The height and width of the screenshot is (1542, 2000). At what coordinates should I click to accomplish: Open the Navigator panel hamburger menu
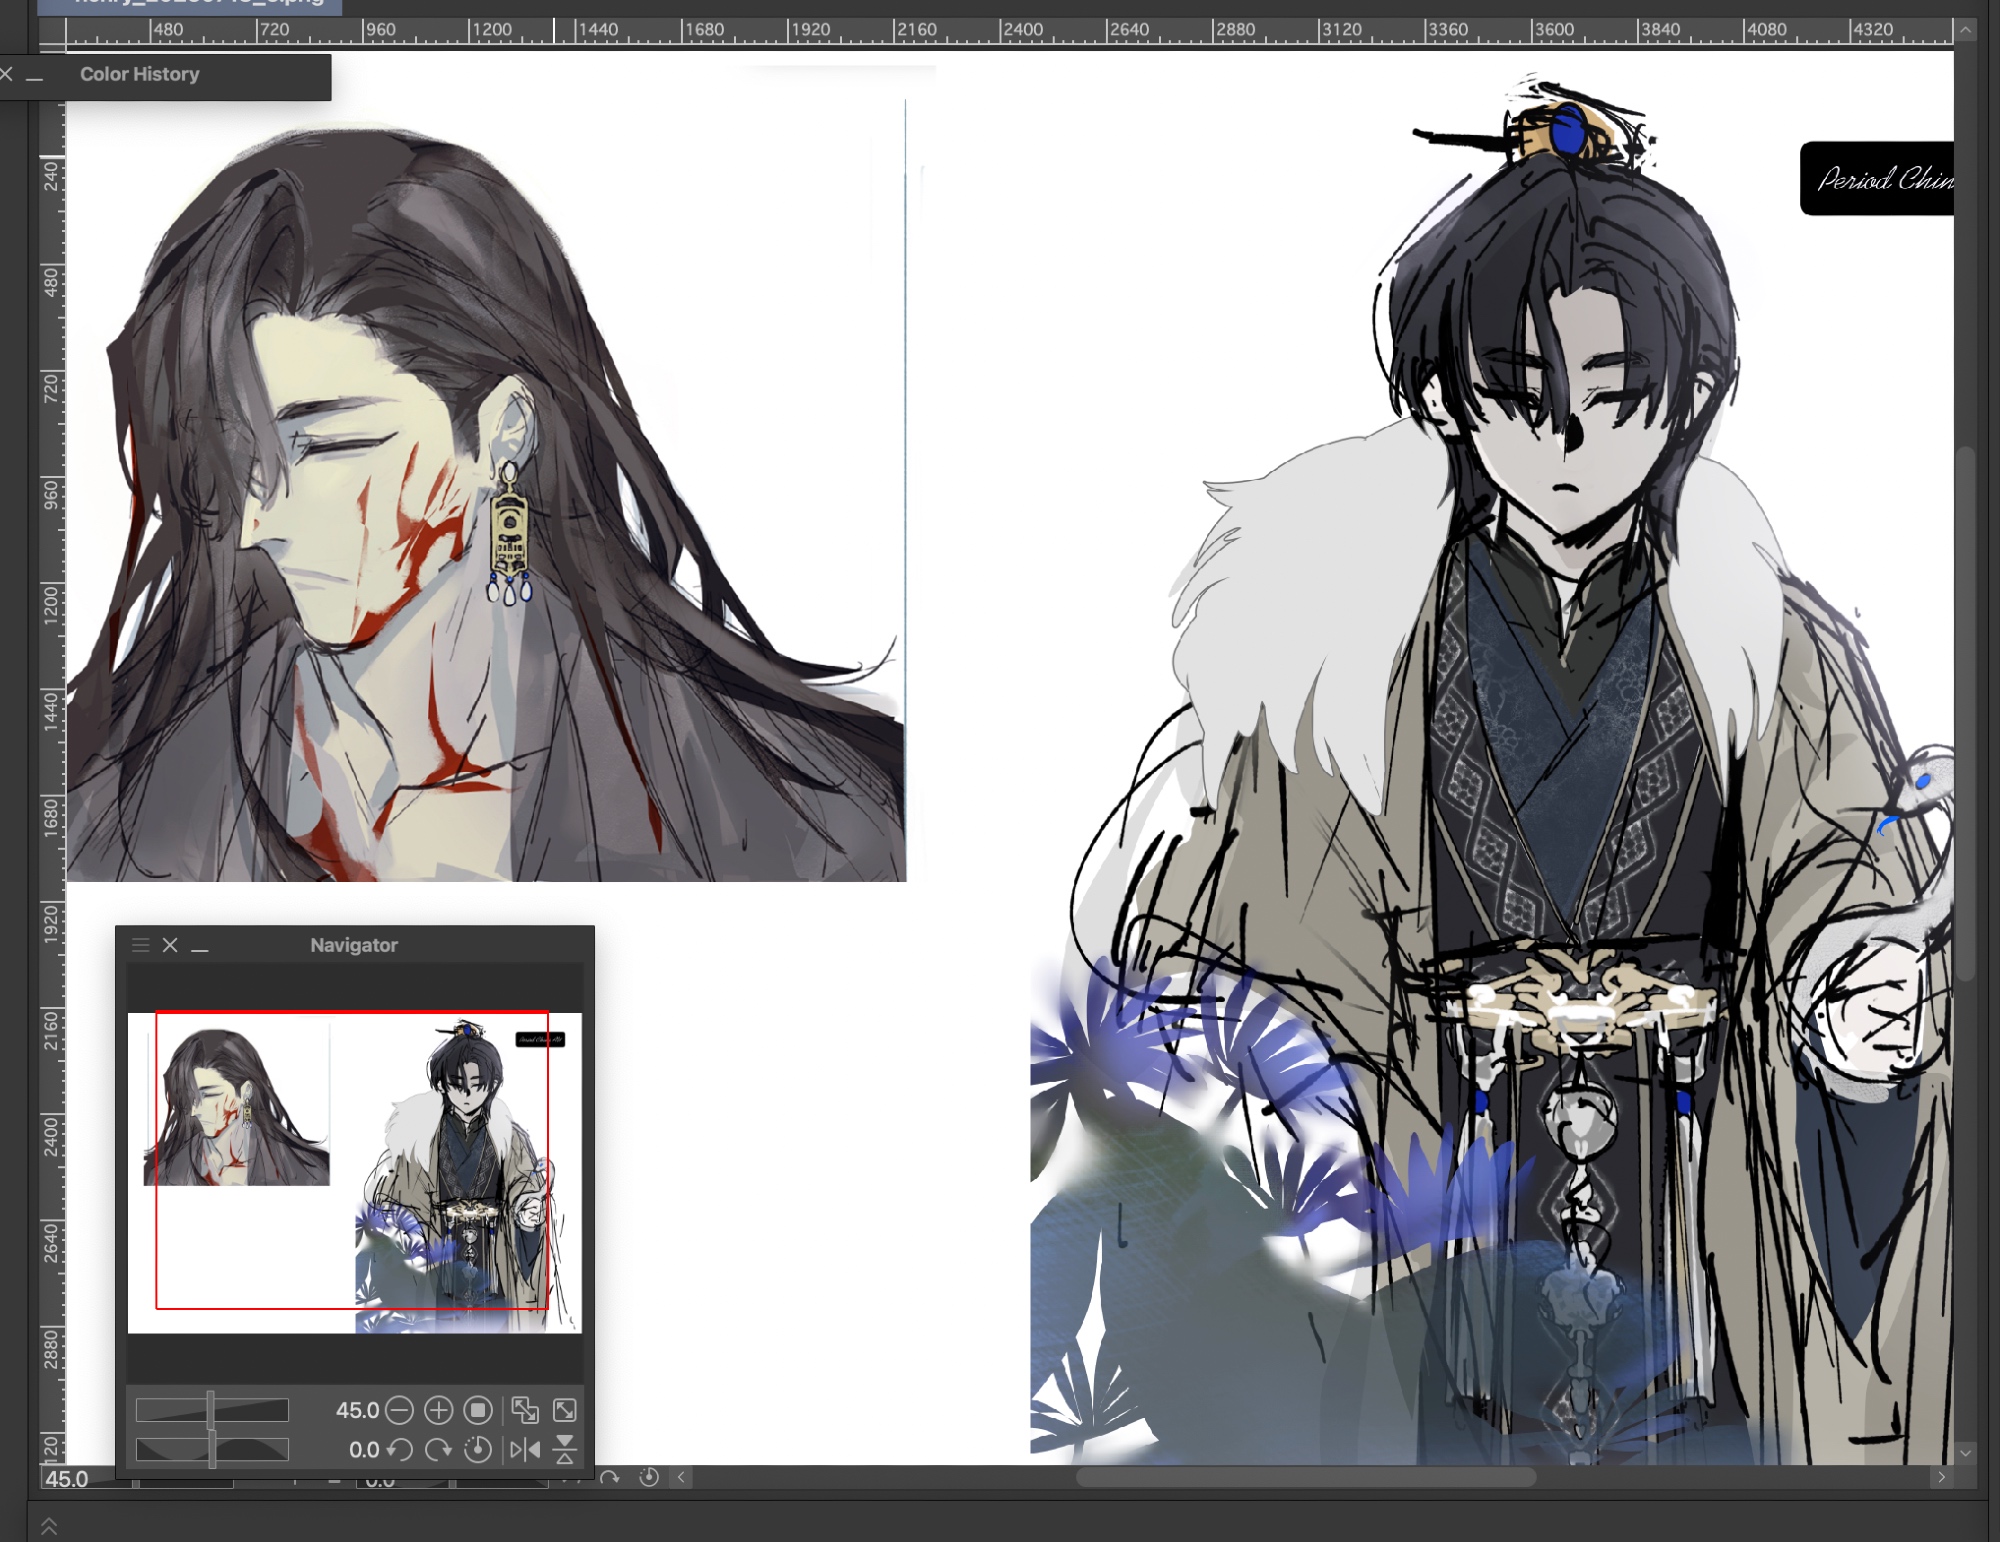tap(141, 945)
